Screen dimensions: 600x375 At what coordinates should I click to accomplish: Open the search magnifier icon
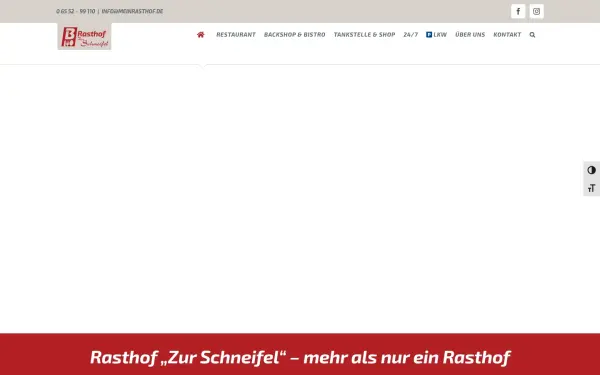pos(532,35)
